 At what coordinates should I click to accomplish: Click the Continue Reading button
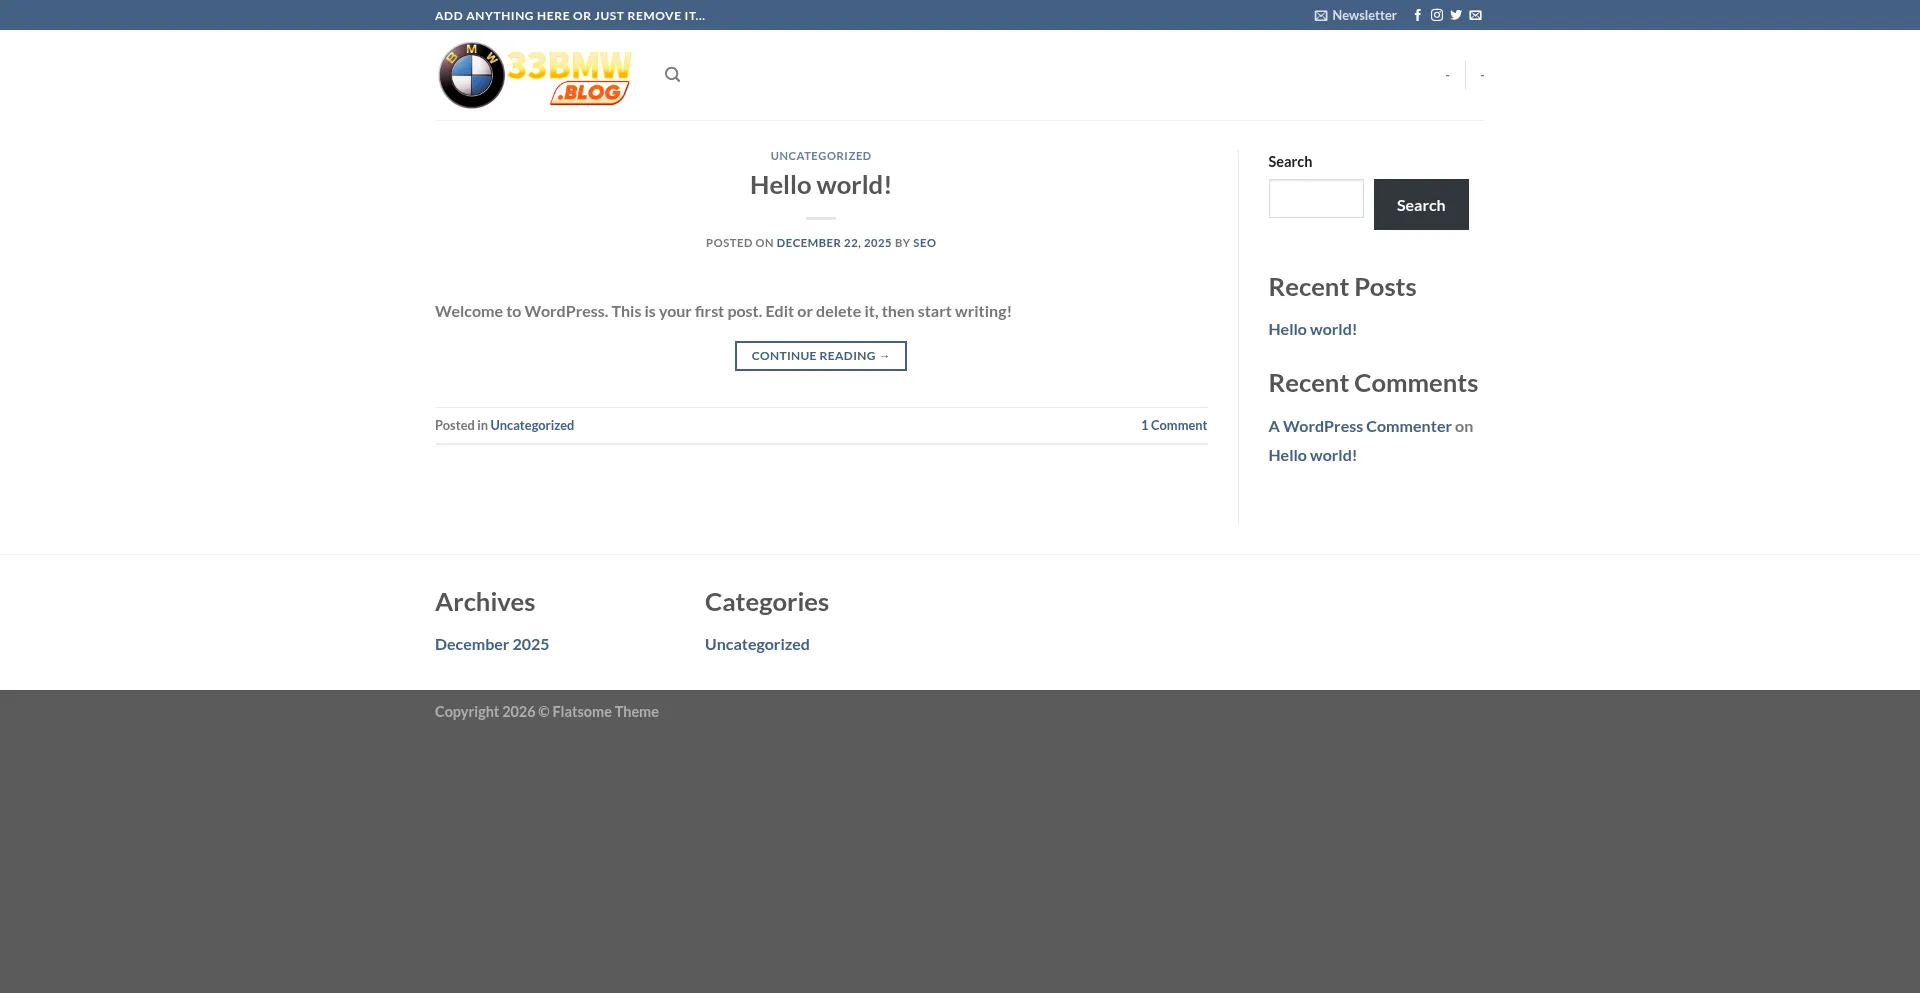(820, 356)
